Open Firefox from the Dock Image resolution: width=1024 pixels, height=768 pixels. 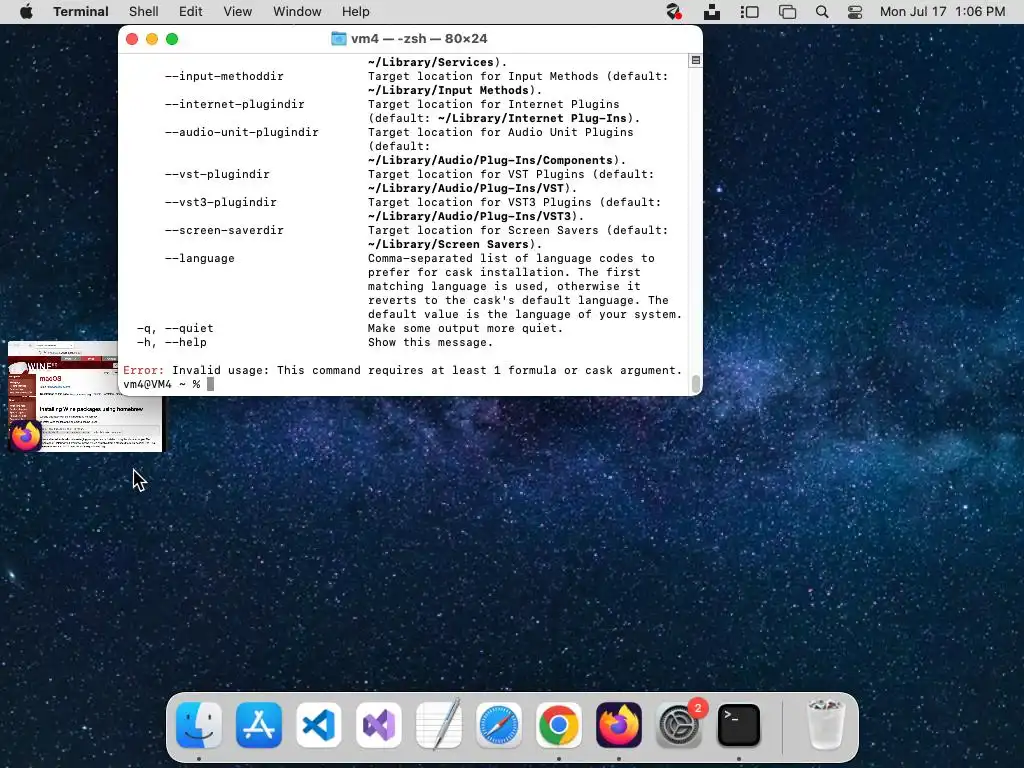[x=618, y=725]
